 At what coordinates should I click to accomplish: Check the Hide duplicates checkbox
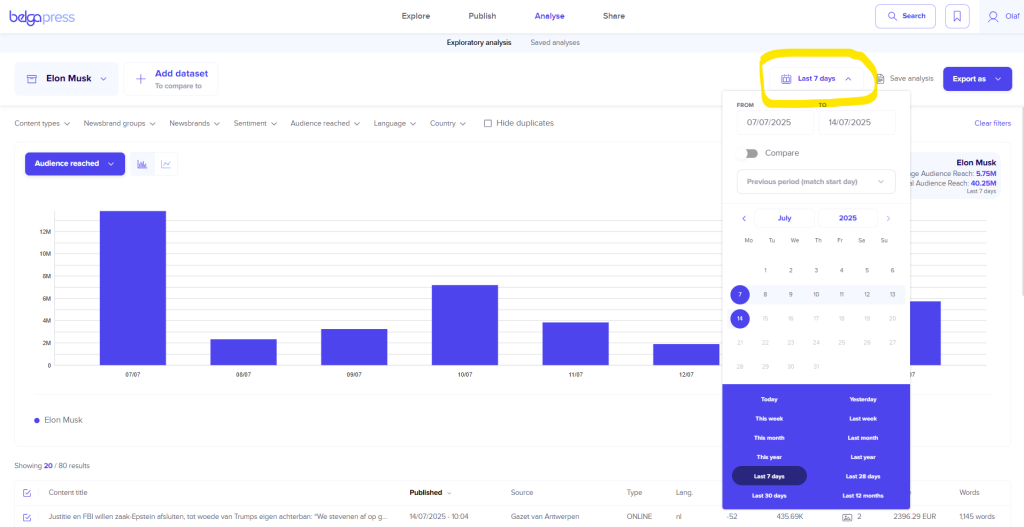[x=487, y=123]
